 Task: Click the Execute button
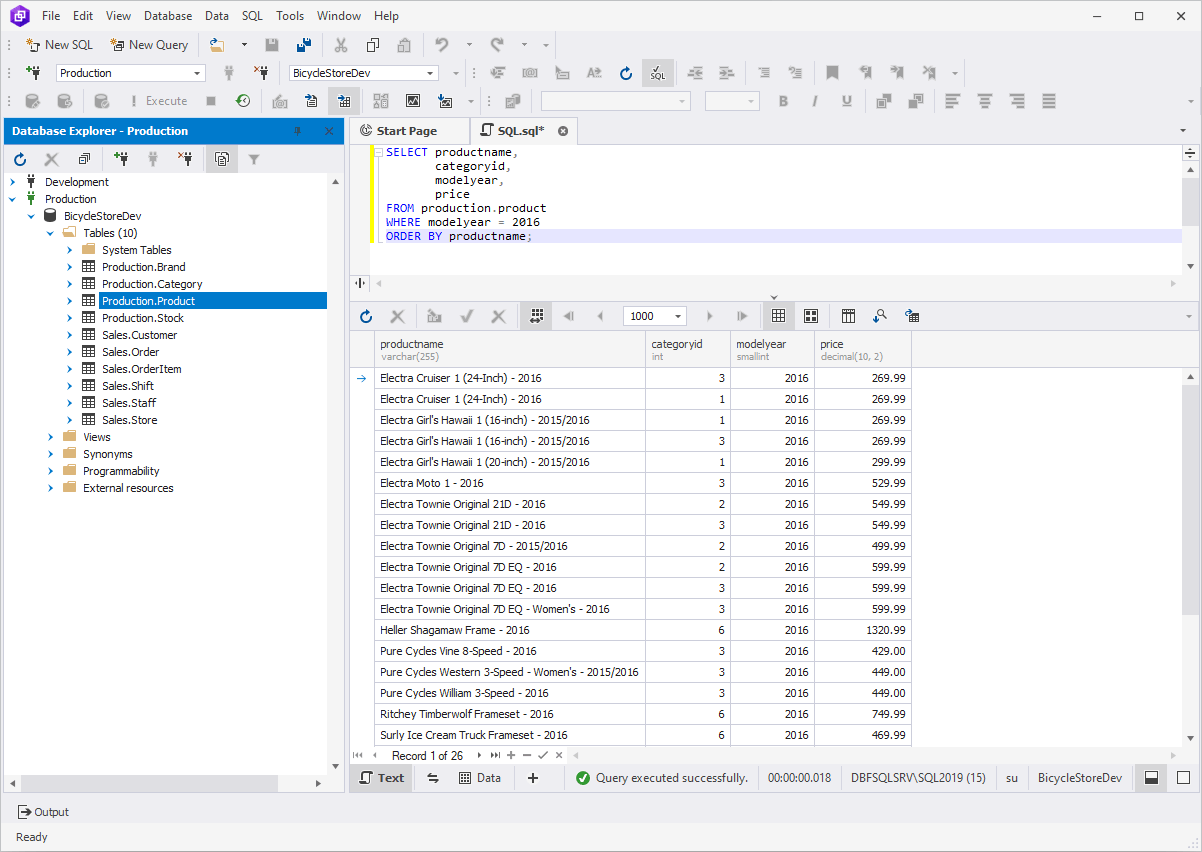point(158,101)
